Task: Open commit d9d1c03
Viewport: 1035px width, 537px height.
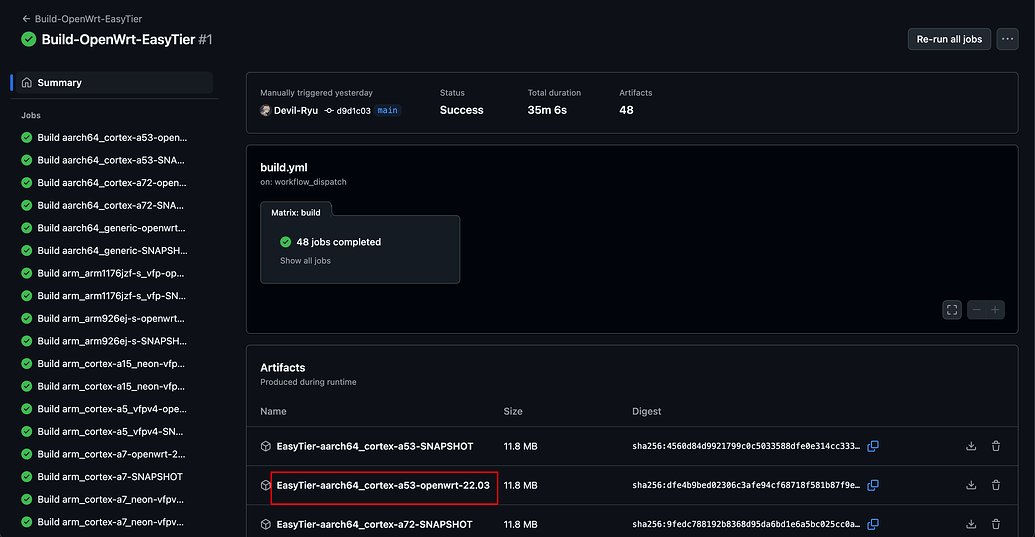Action: tap(353, 111)
